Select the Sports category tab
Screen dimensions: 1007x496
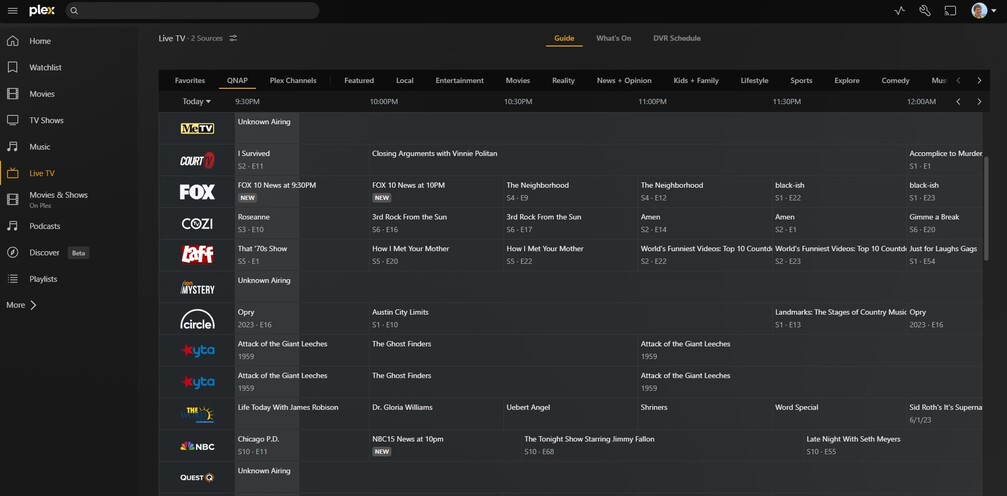point(801,80)
